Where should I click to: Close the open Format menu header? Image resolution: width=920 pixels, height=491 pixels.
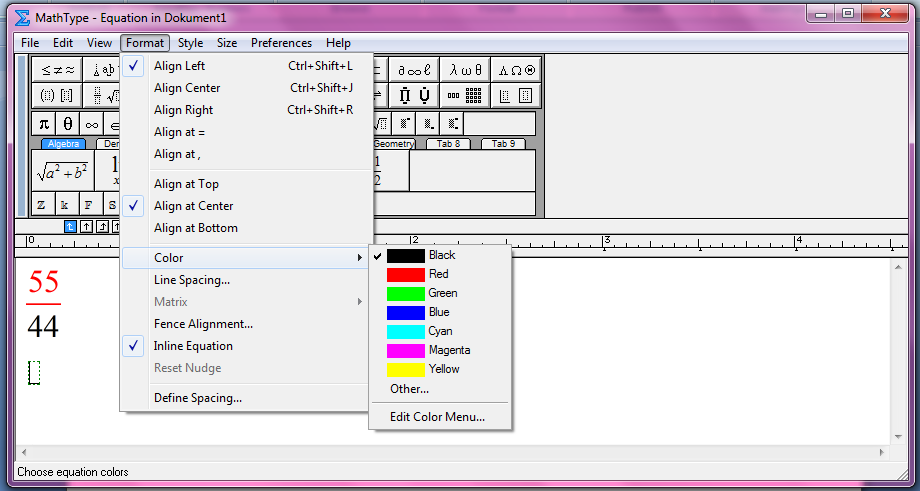[145, 43]
